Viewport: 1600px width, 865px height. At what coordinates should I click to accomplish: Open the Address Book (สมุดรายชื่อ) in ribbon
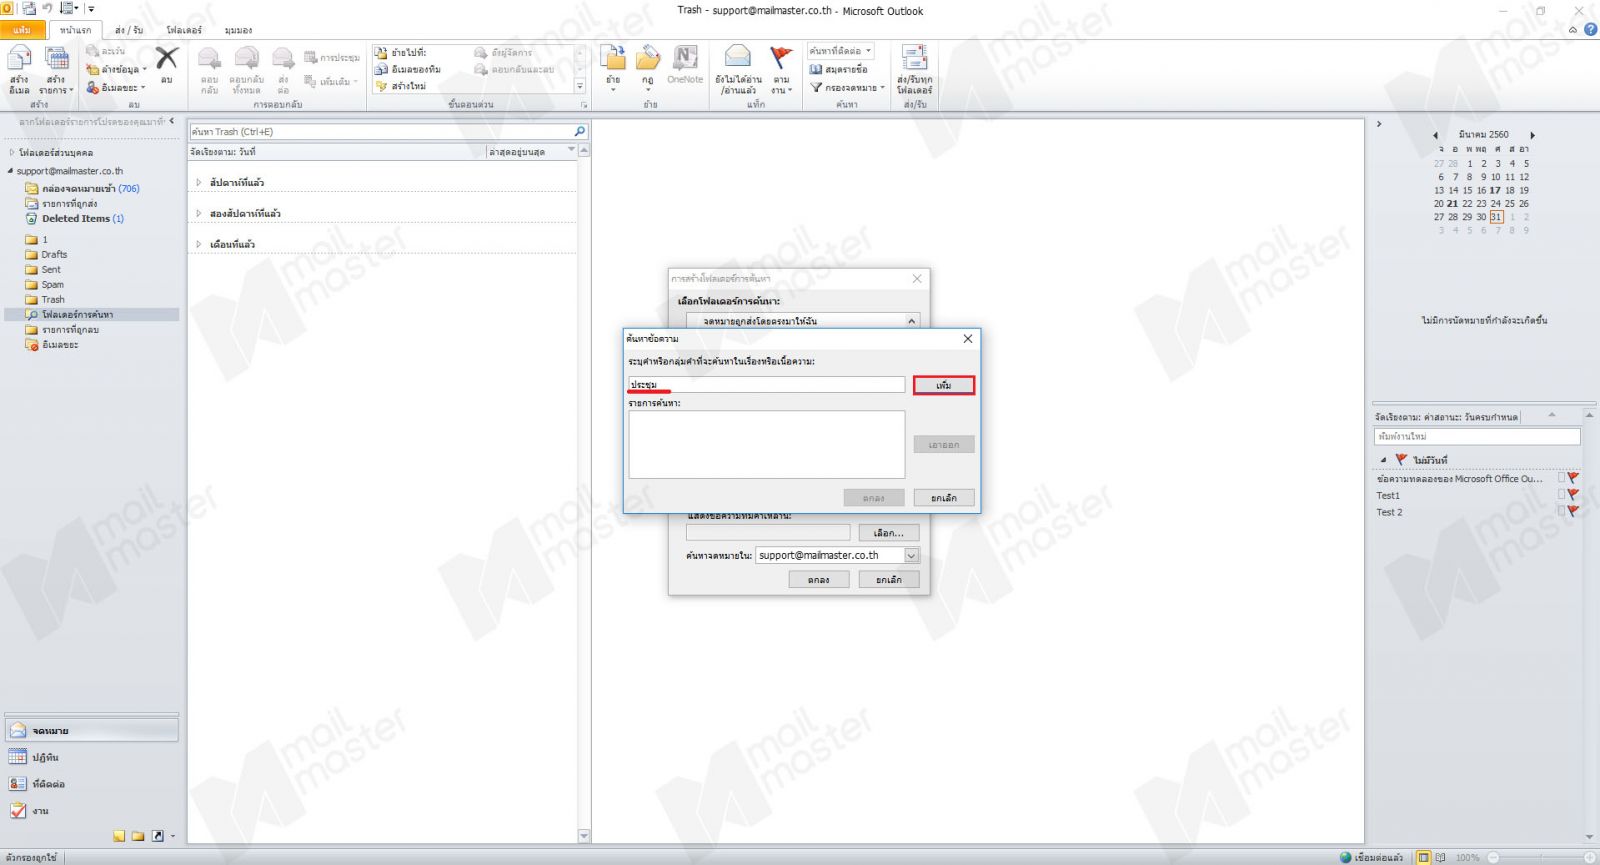(838, 69)
